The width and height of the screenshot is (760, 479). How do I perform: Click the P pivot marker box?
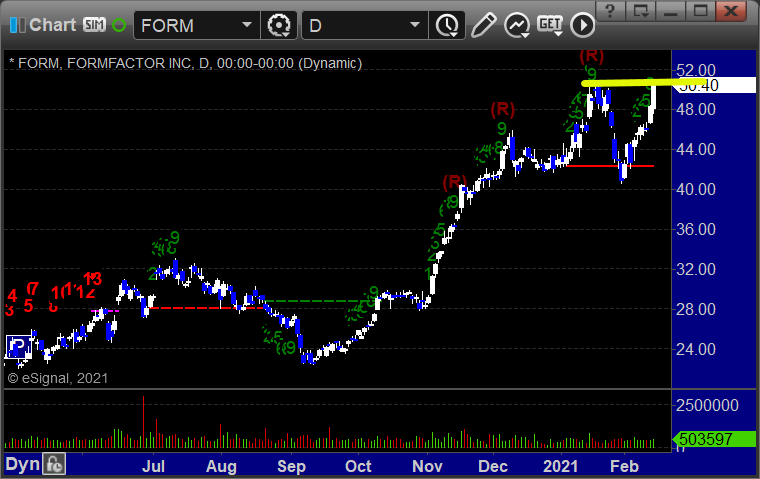(18, 347)
